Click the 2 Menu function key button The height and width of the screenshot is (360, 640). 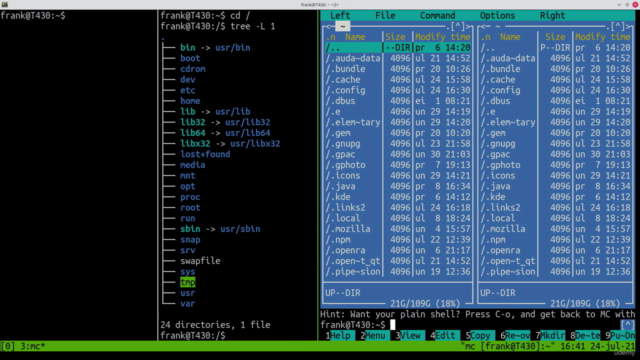tap(375, 336)
